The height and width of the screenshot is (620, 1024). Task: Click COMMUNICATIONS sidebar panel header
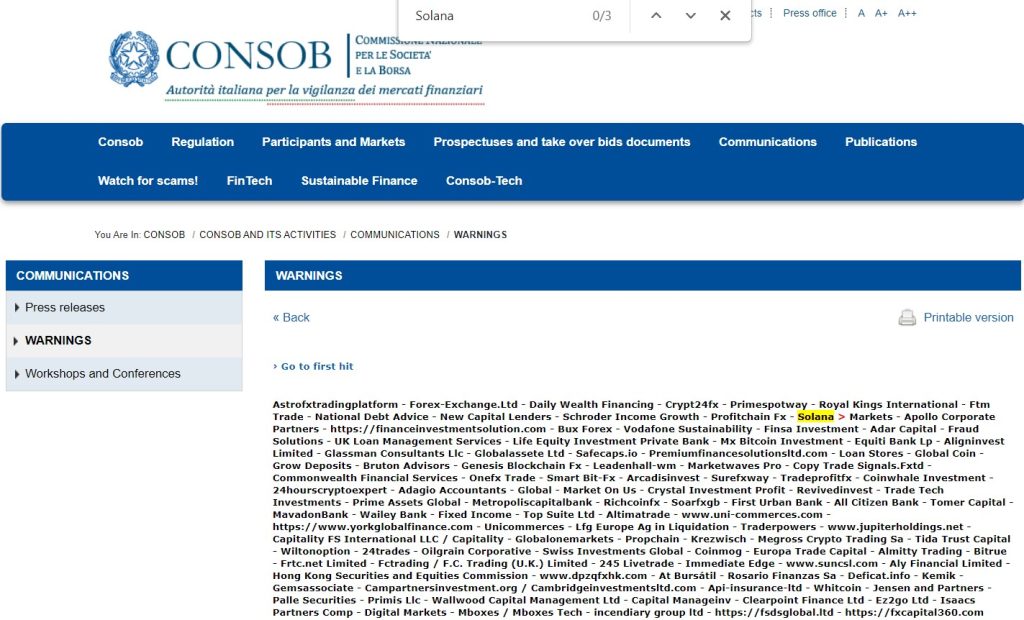(124, 276)
